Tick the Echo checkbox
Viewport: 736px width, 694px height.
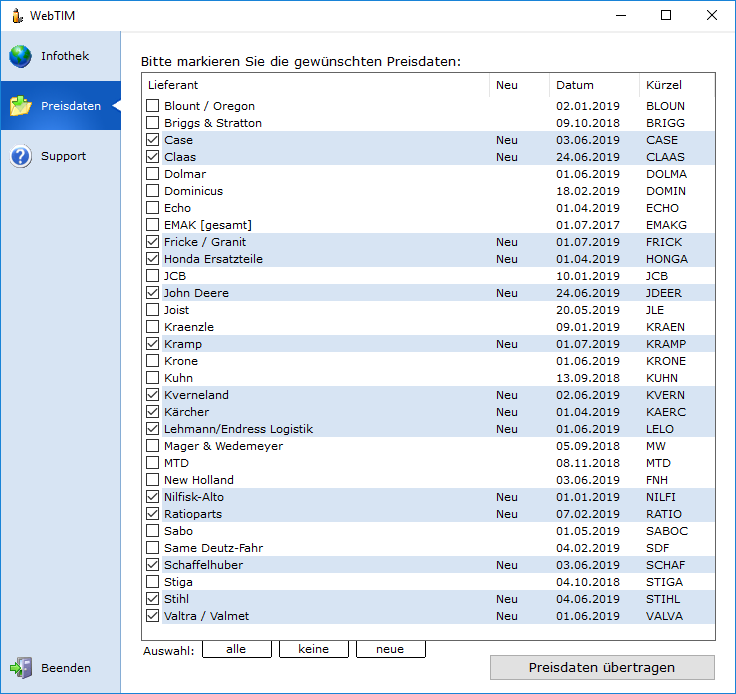[153, 207]
